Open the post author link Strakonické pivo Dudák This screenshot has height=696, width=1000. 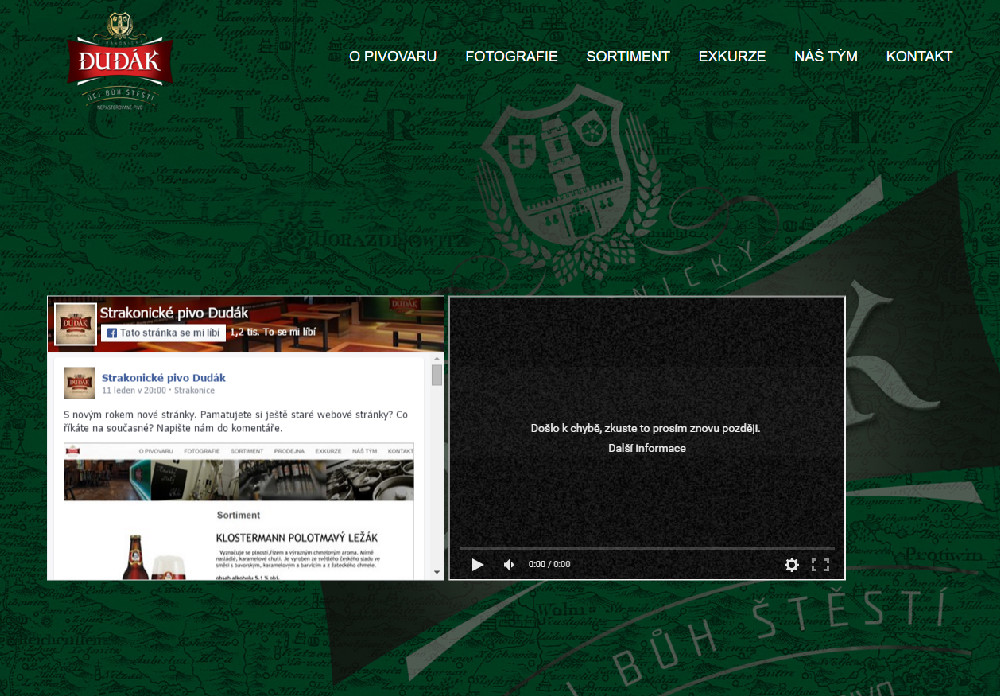[x=164, y=378]
